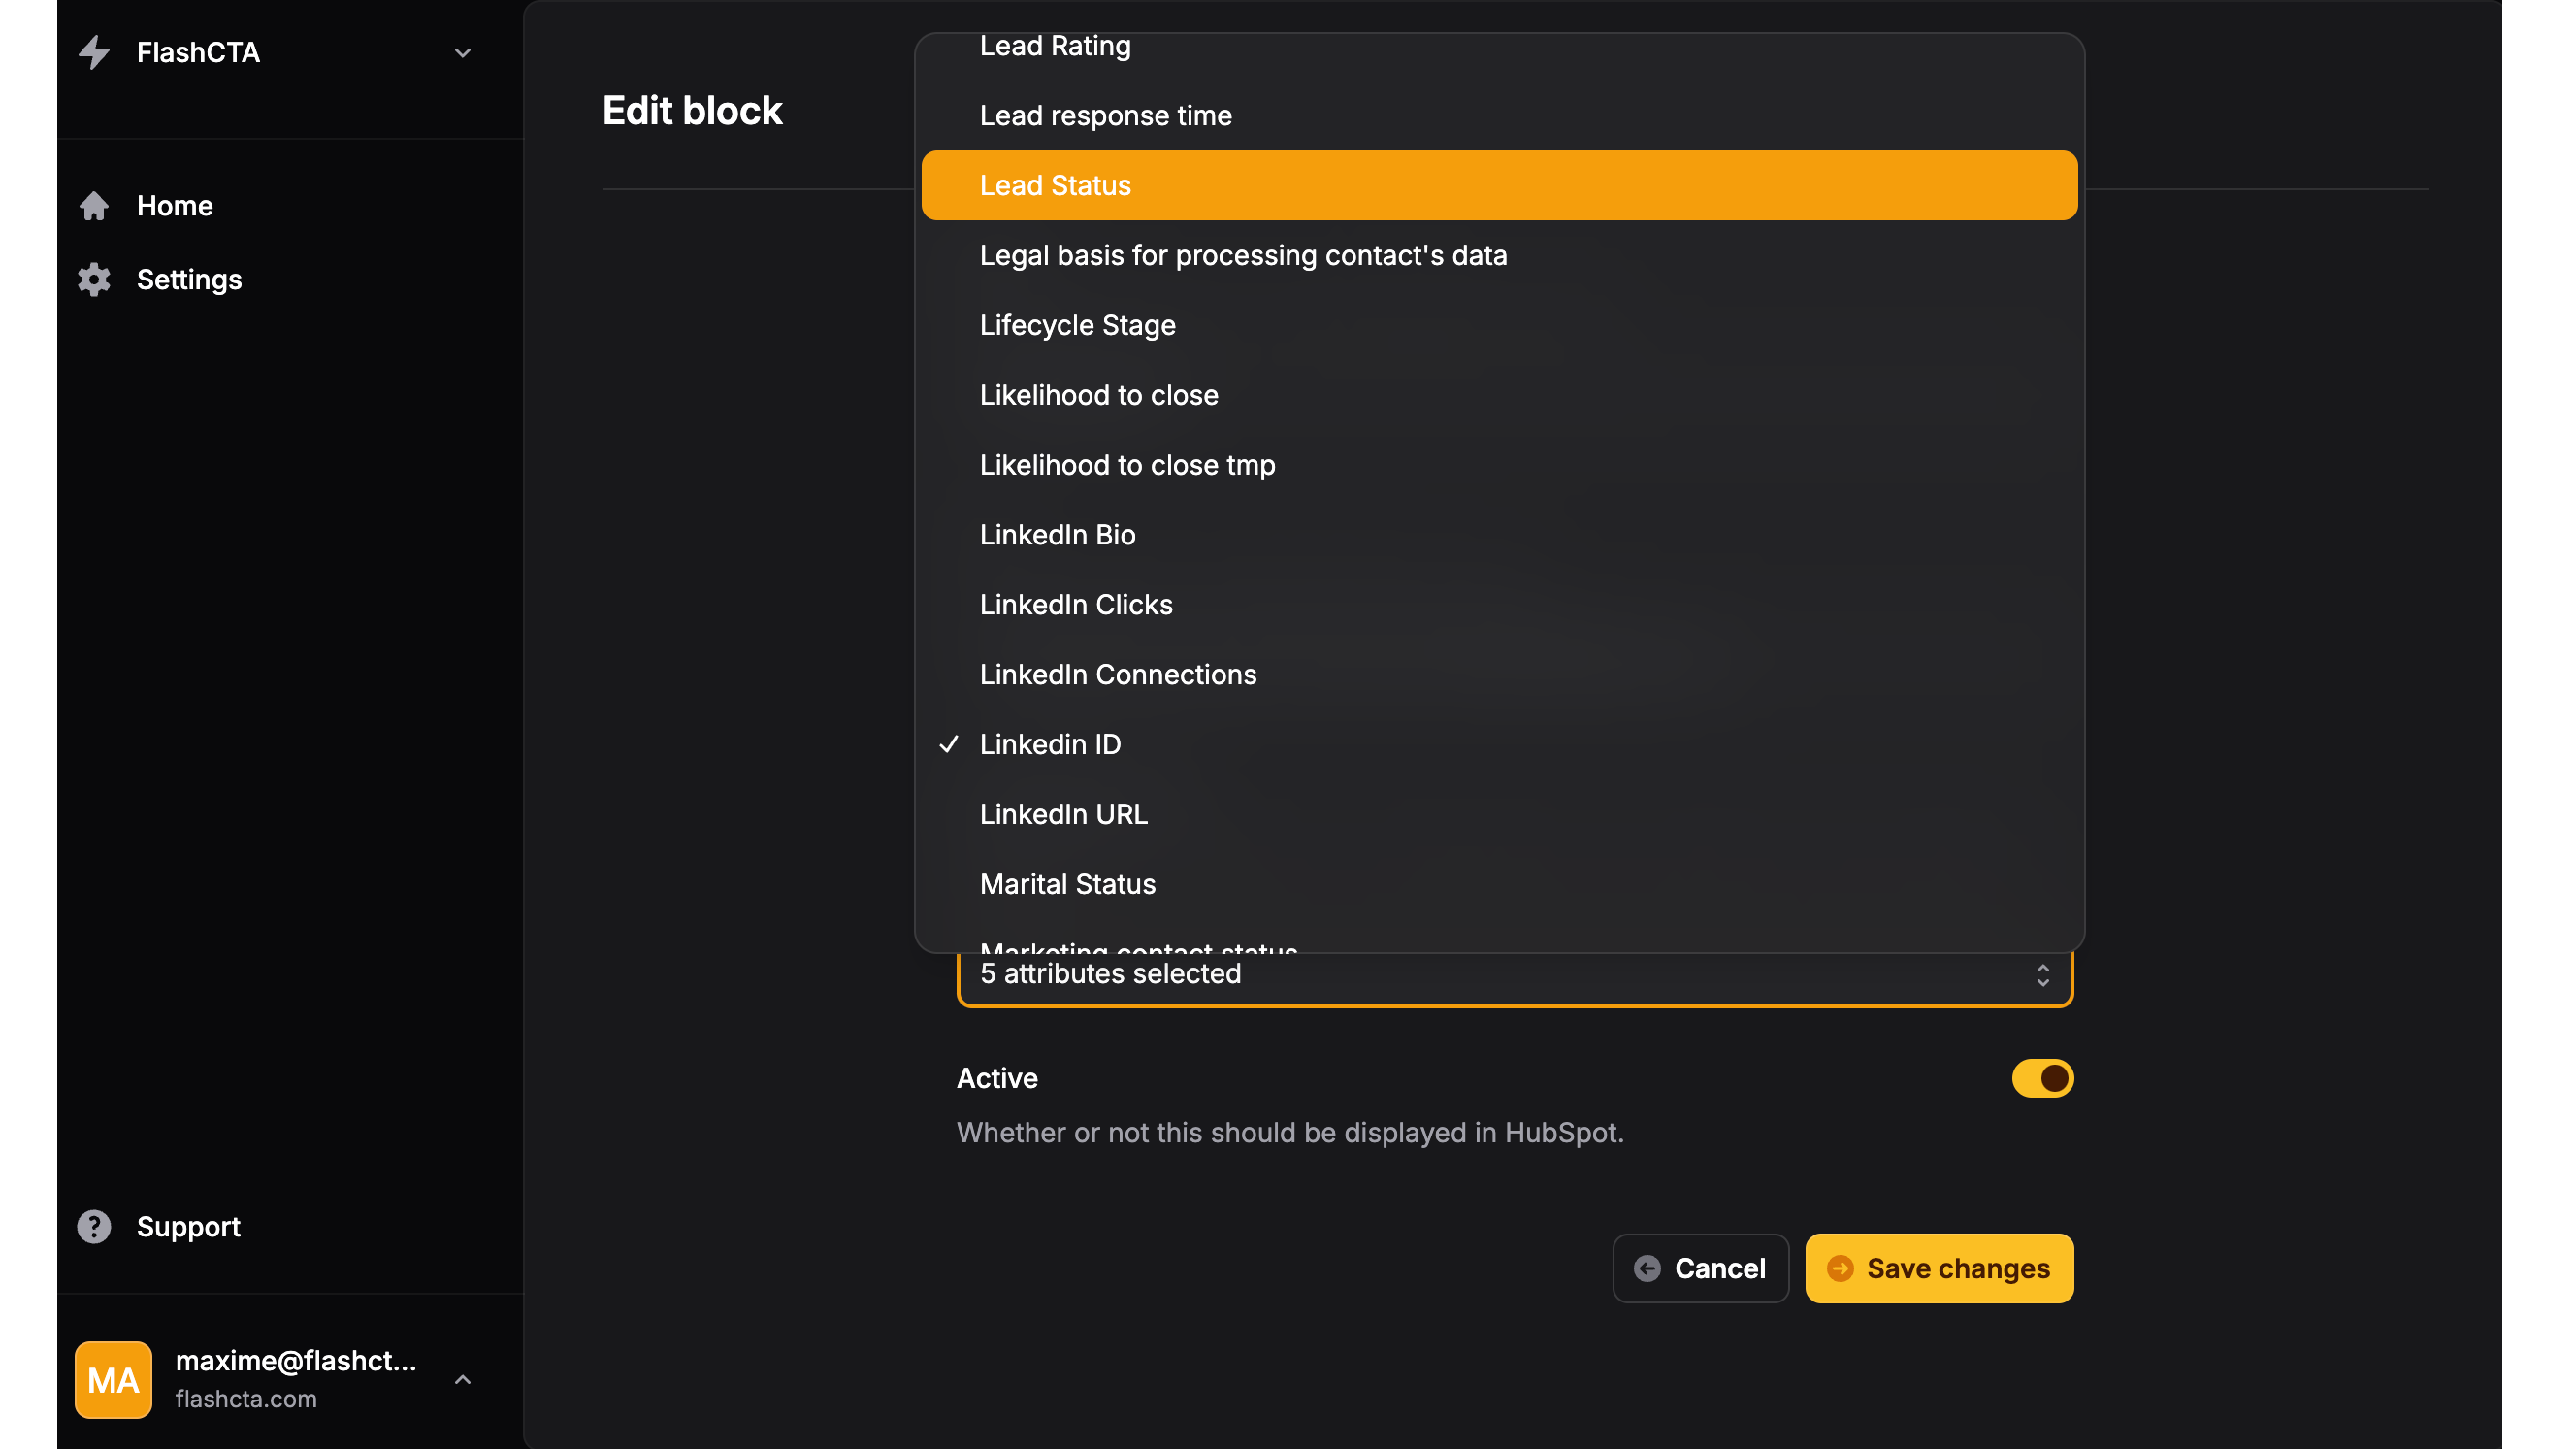
Task: Choose Lifecycle Stage from the list
Action: coord(1077,325)
